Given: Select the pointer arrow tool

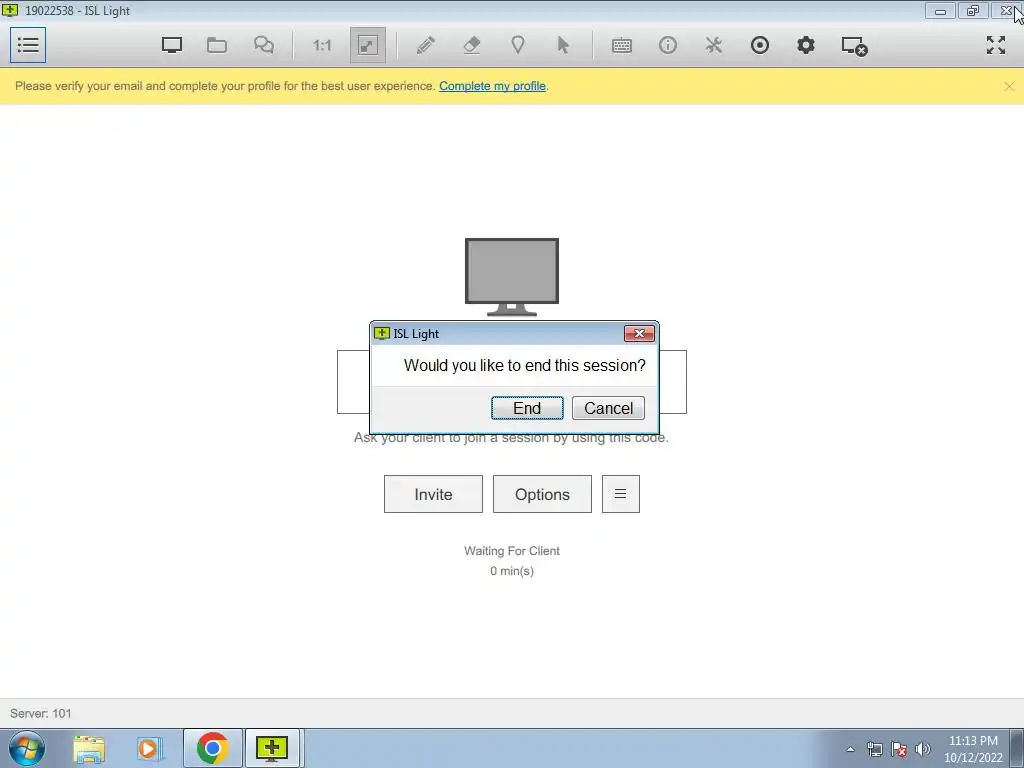Looking at the screenshot, I should 563,45.
